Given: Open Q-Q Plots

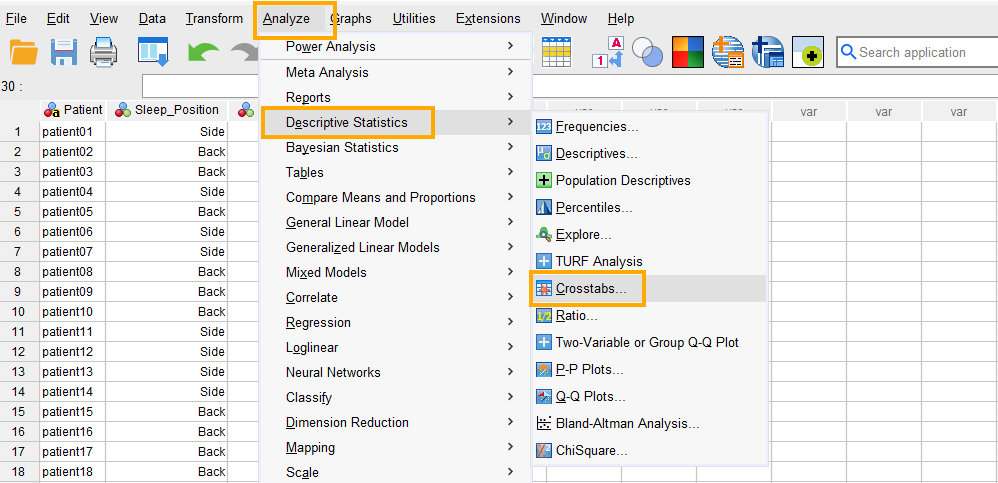Looking at the screenshot, I should pyautogui.click(x=649, y=396).
